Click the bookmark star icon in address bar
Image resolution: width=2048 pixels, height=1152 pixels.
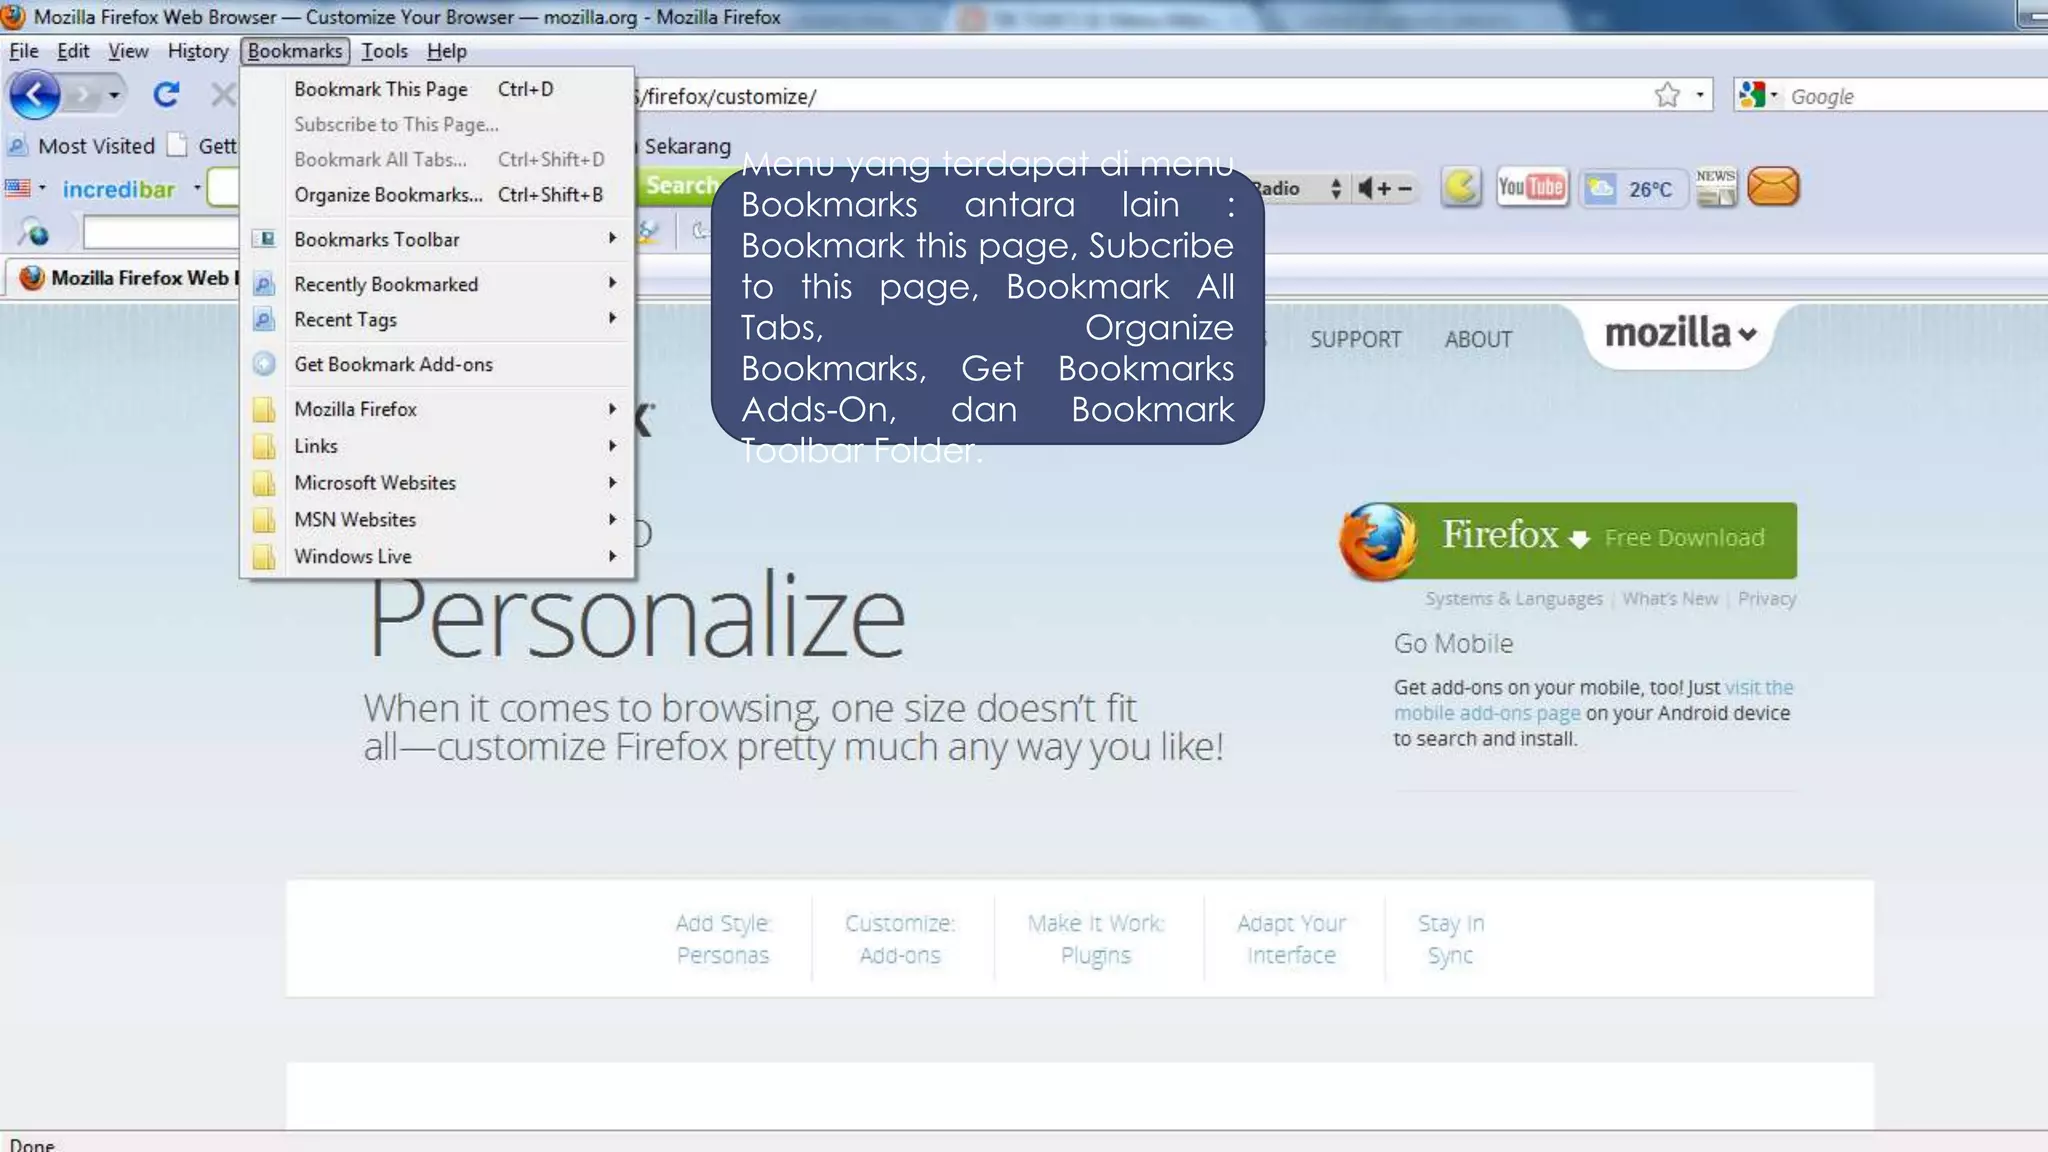pyautogui.click(x=1666, y=95)
